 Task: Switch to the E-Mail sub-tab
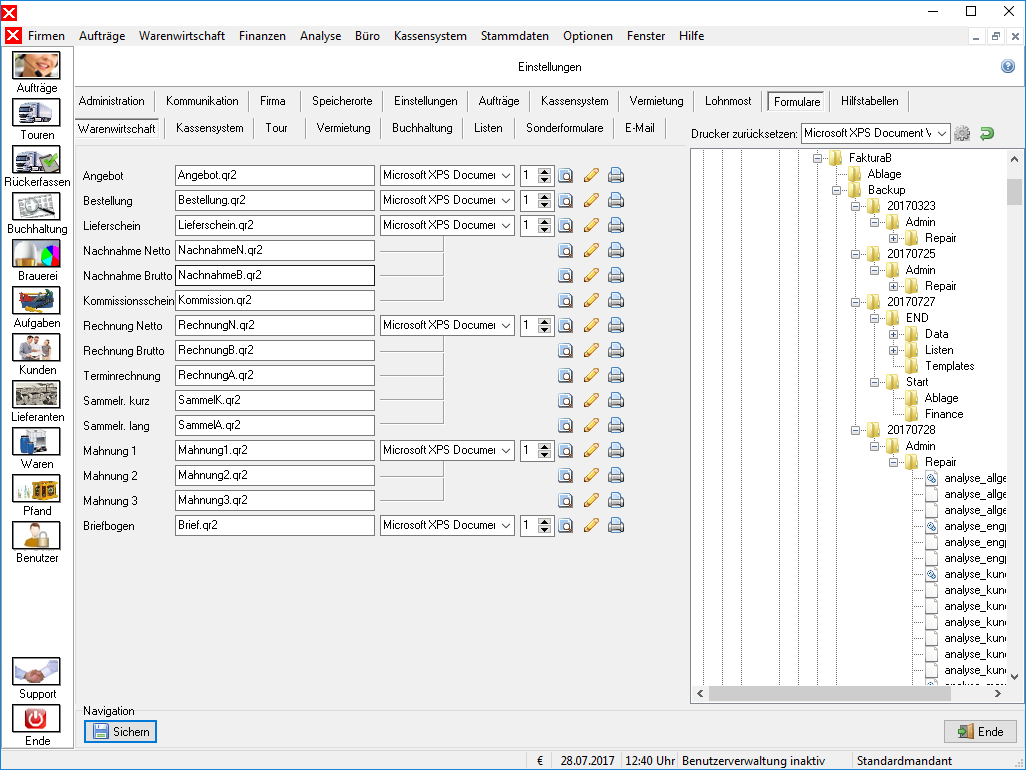(639, 128)
